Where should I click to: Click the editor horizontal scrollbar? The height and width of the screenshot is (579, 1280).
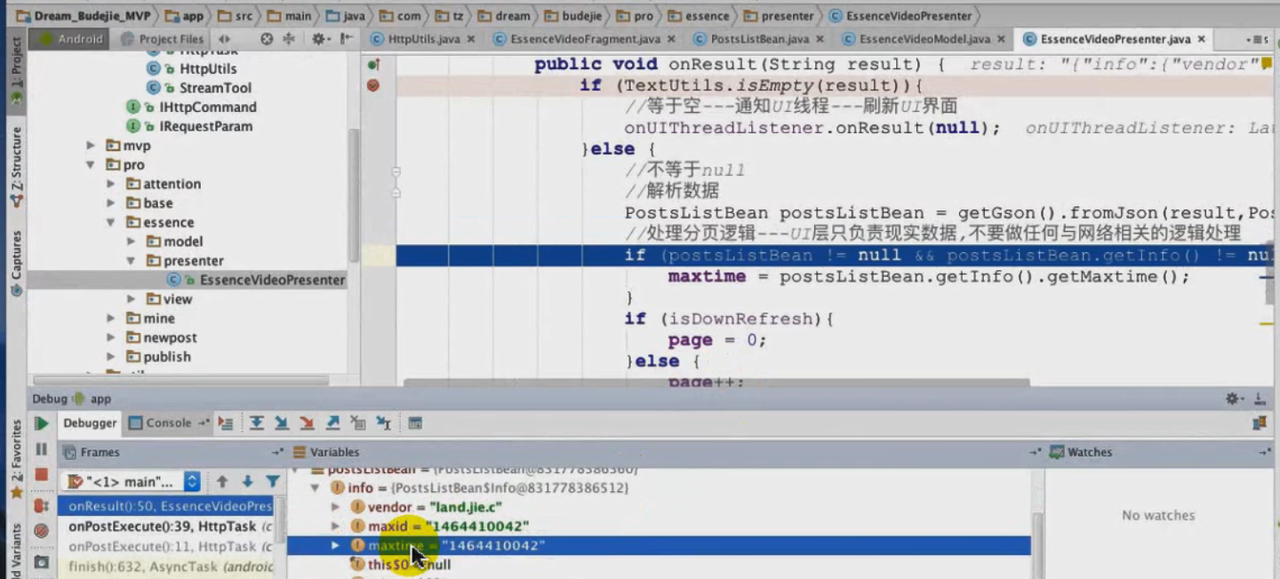pyautogui.click(x=716, y=381)
